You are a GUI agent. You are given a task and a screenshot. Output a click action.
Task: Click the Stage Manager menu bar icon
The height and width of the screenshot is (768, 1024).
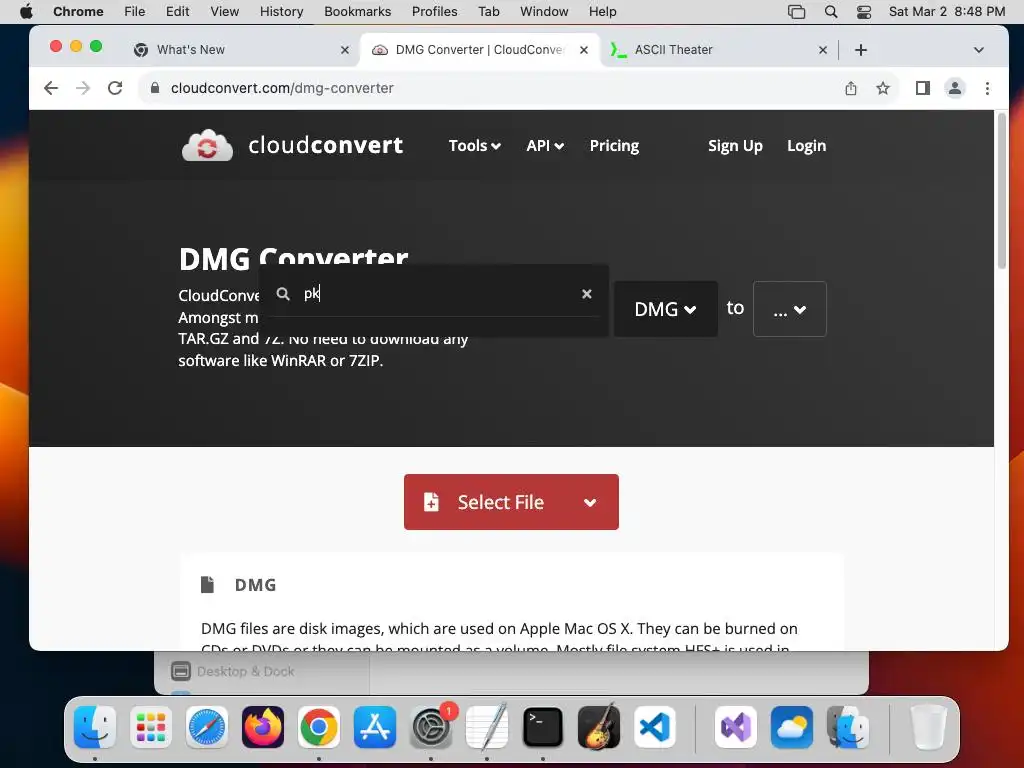pos(797,12)
